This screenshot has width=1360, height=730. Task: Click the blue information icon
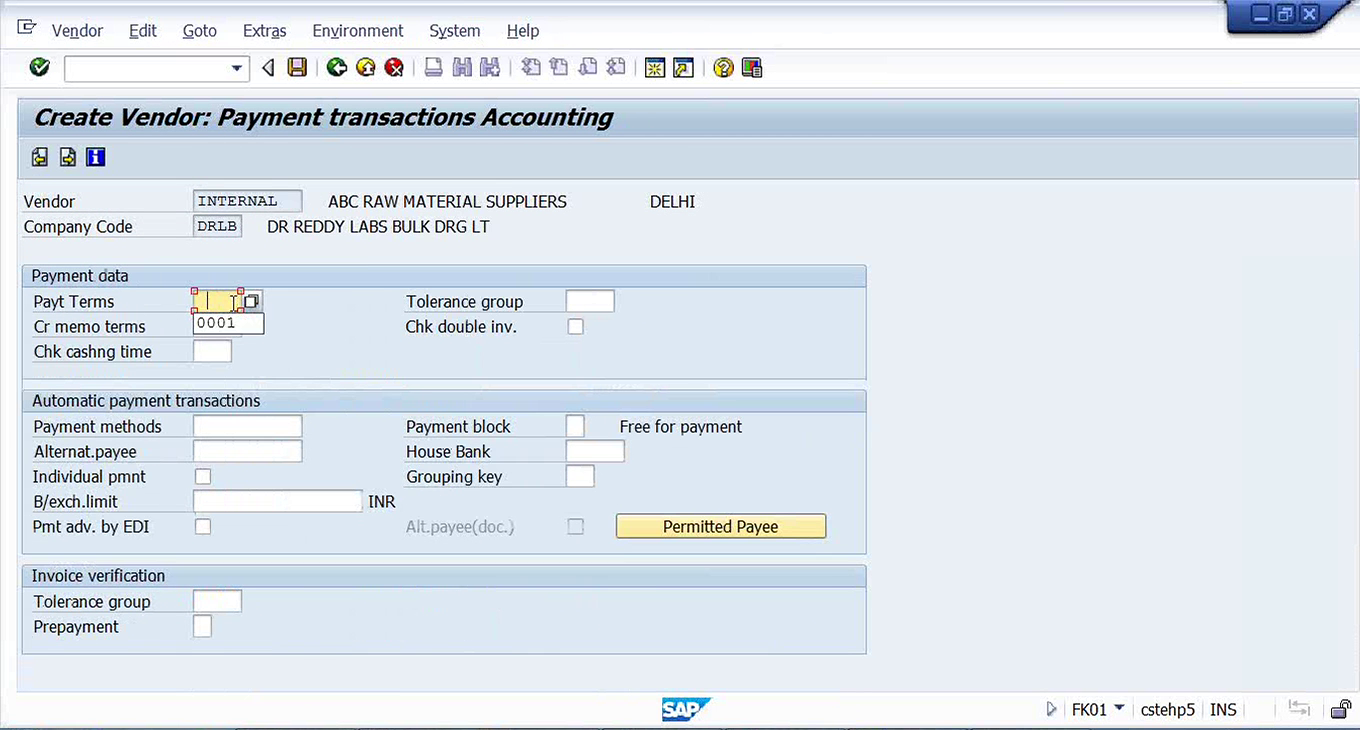tap(96, 157)
